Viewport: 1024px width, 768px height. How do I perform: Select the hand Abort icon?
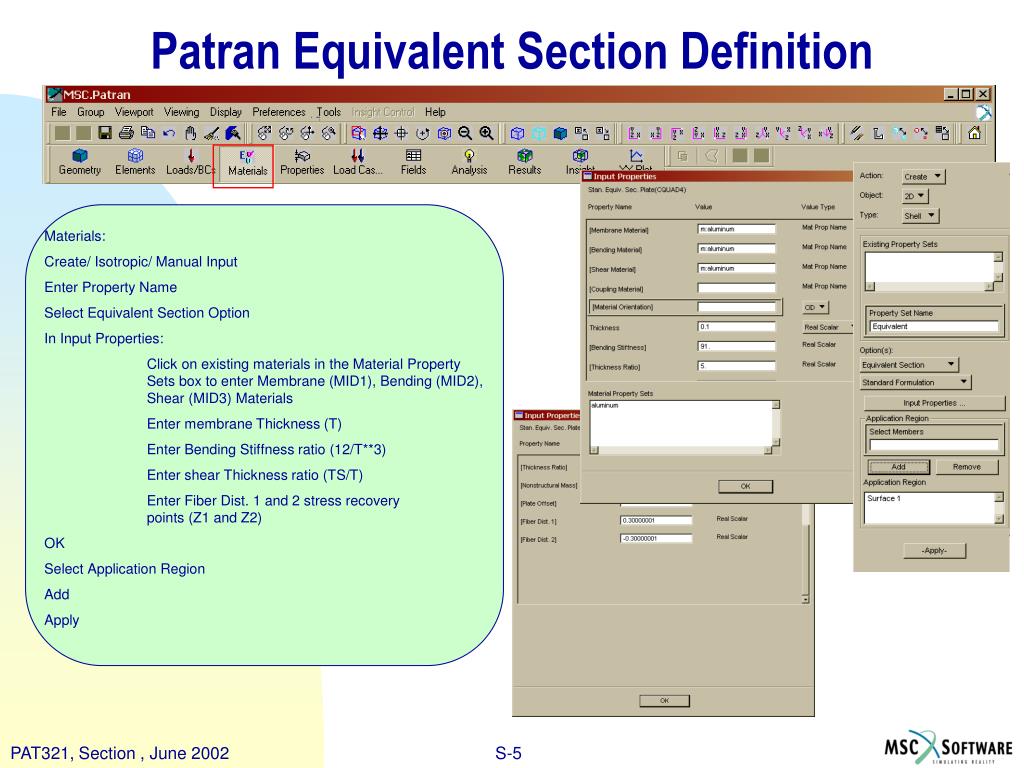[191, 133]
